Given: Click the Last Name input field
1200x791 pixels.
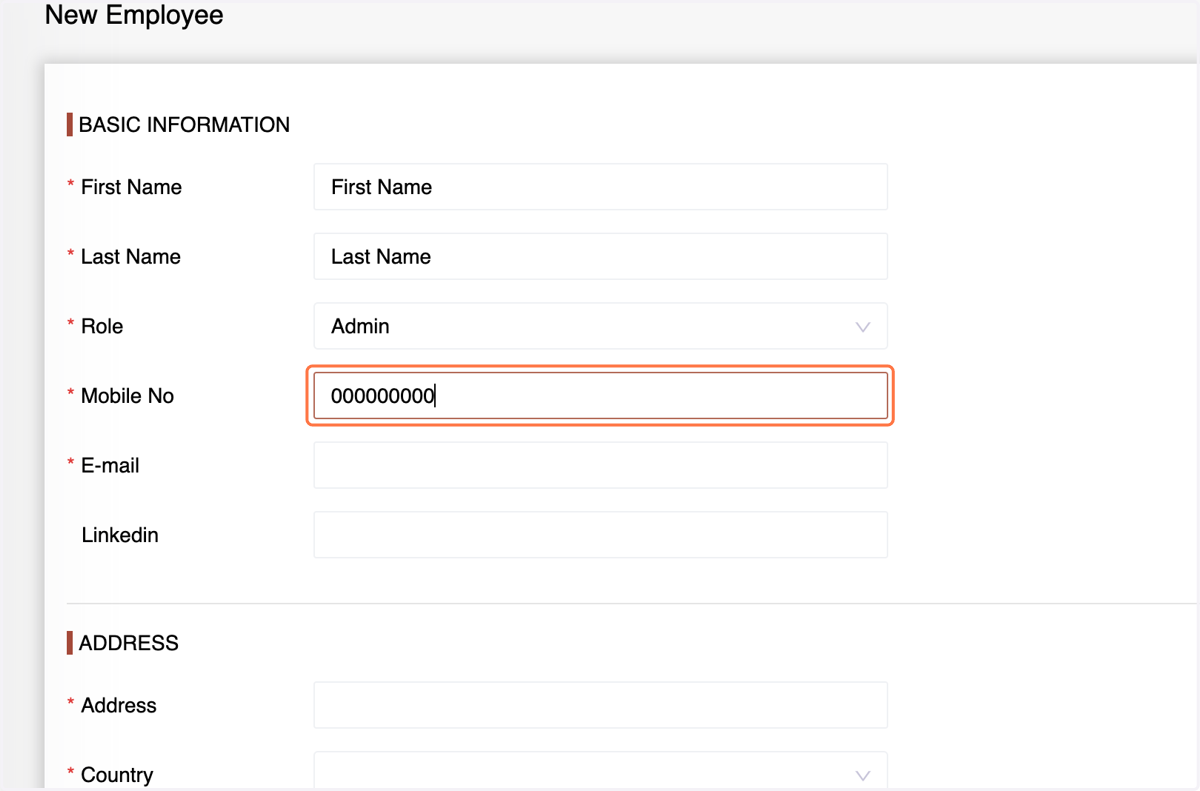Looking at the screenshot, I should point(600,256).
